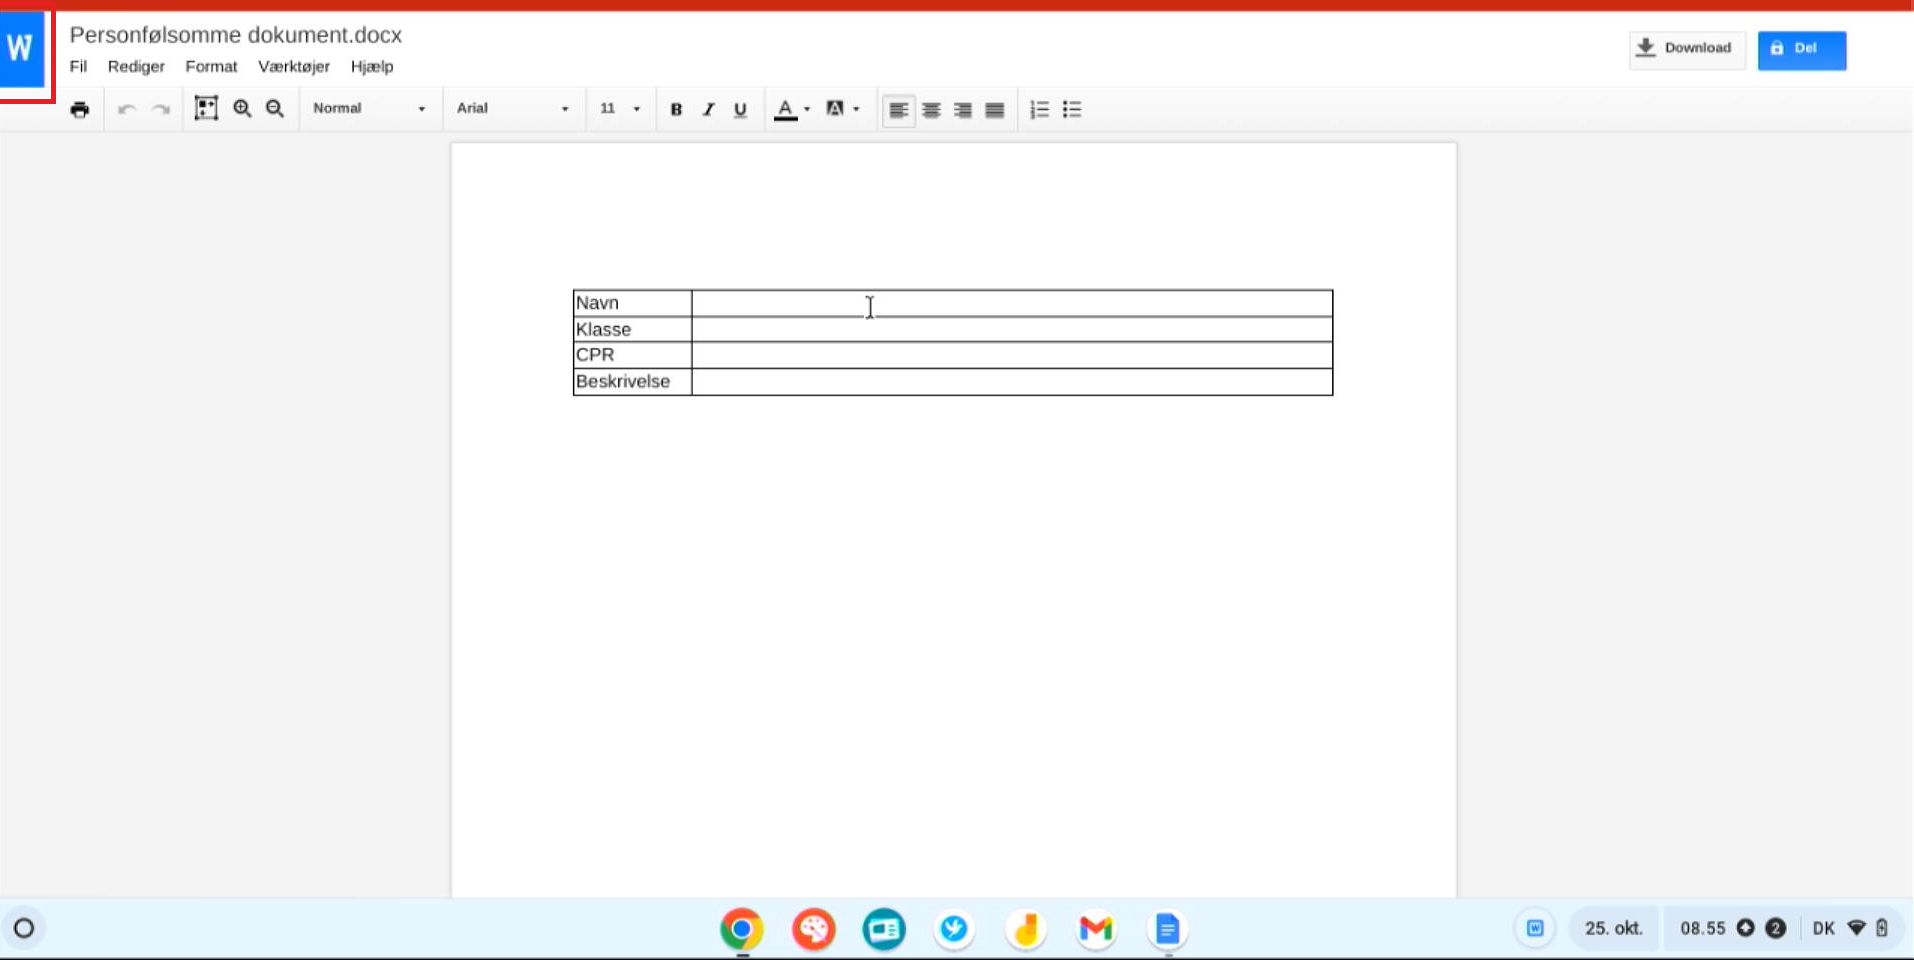This screenshot has height=960, width=1914.
Task: Click the print icon in toolbar
Action: pos(80,110)
